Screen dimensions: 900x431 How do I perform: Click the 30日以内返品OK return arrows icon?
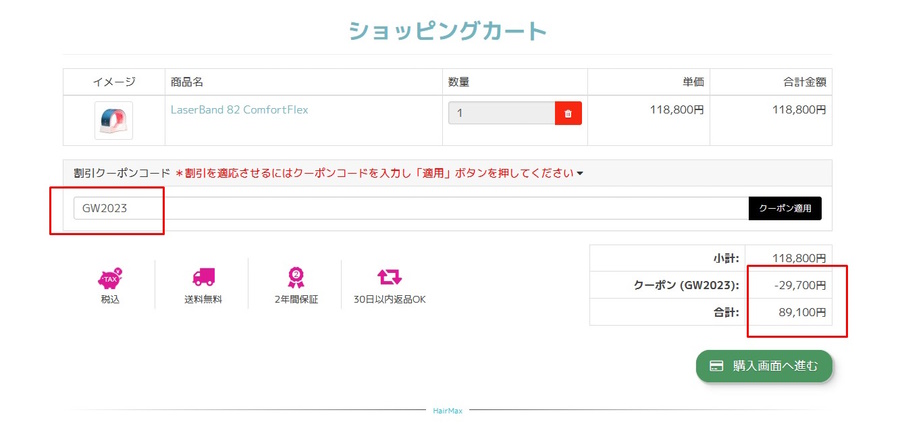(x=389, y=277)
